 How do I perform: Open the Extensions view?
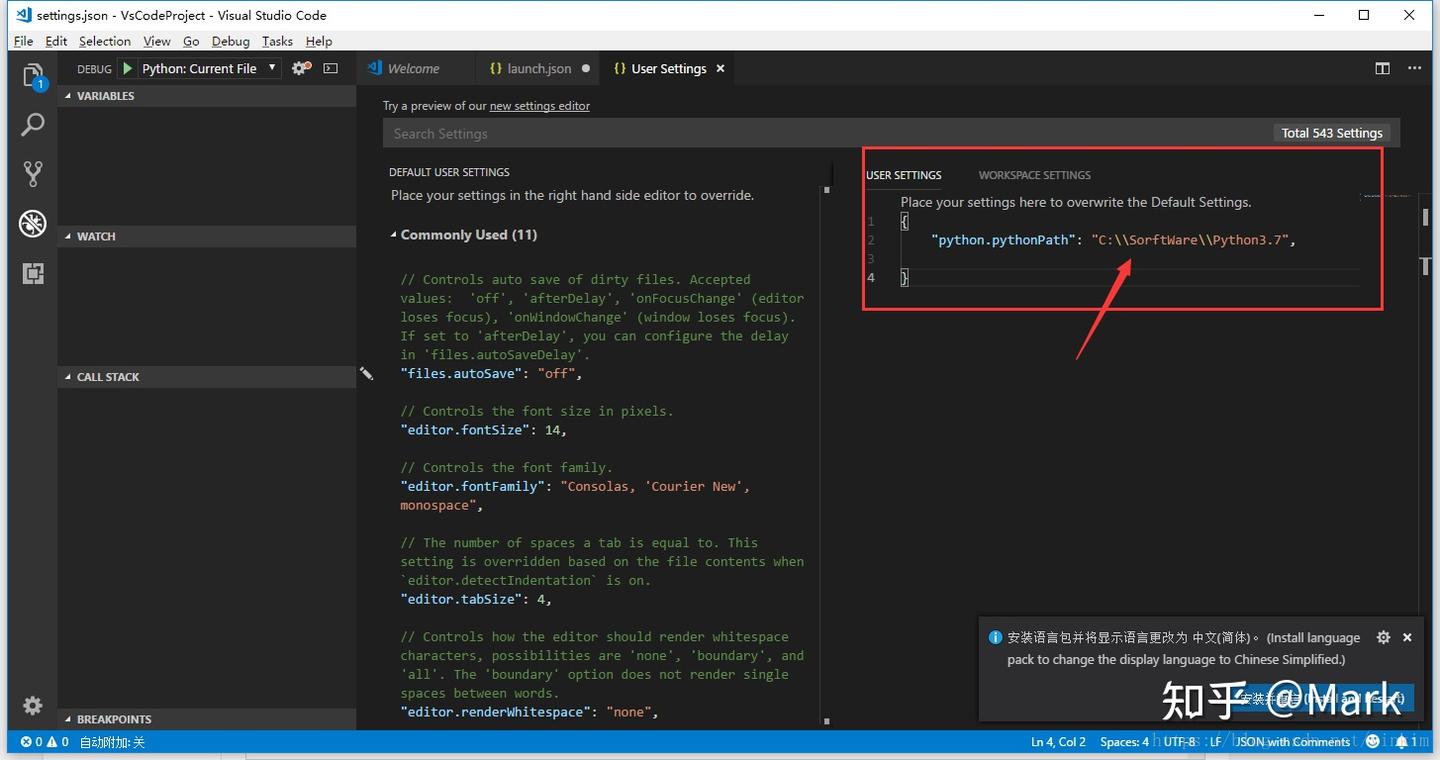(33, 272)
